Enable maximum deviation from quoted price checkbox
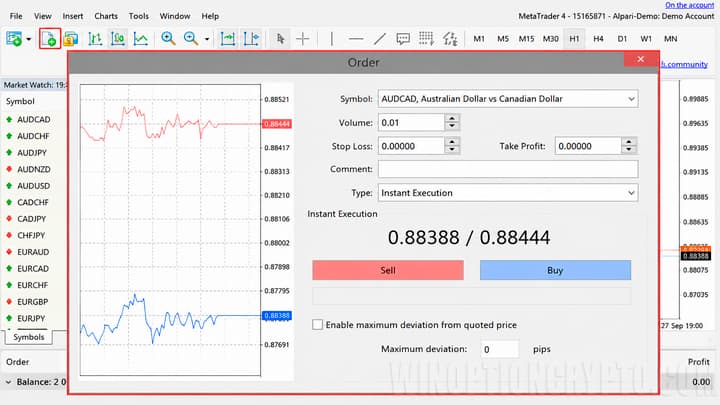720x405 pixels. (317, 325)
